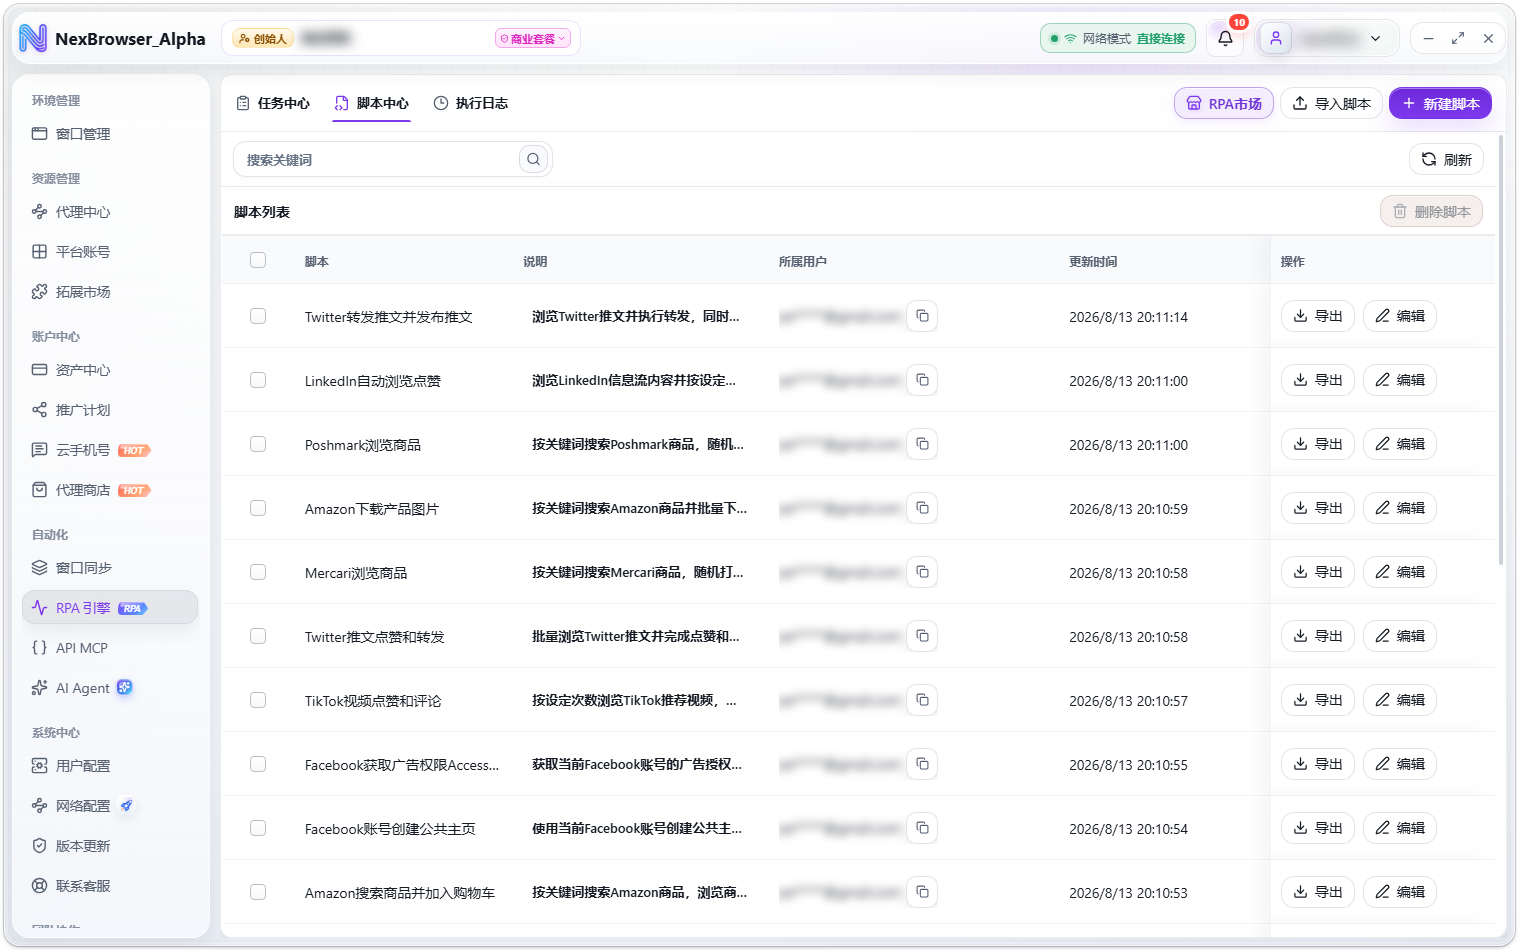Edit the TikTok视频点赞和评论 script
The height and width of the screenshot is (950, 1519).
coord(1399,700)
